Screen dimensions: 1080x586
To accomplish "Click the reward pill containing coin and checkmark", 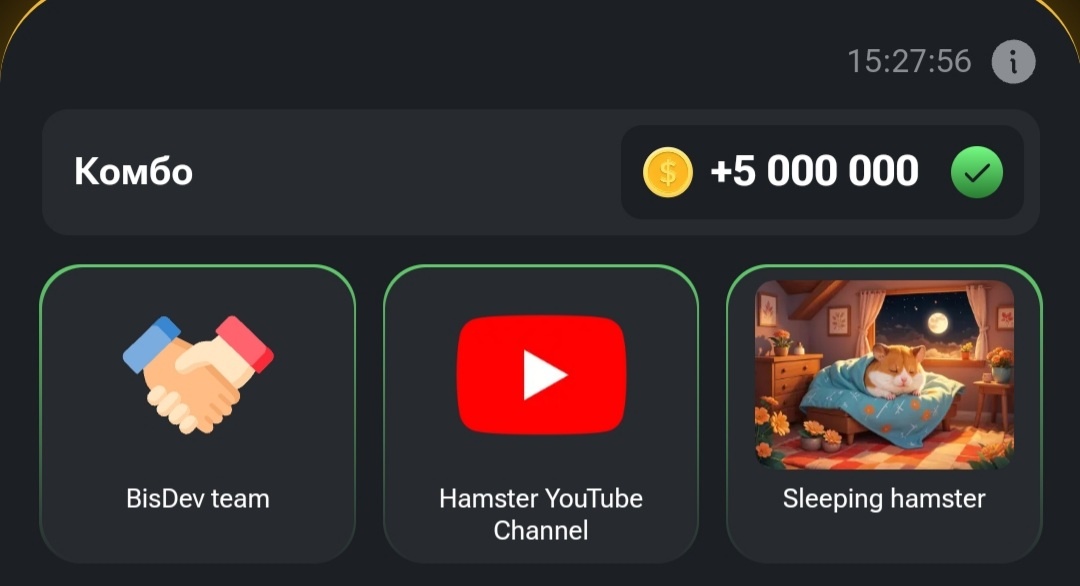I will click(x=822, y=172).
